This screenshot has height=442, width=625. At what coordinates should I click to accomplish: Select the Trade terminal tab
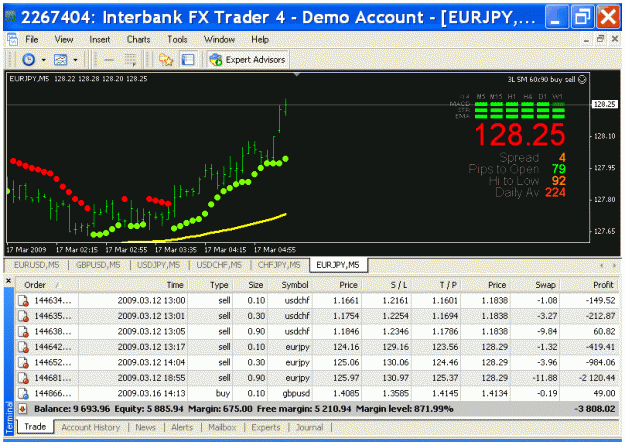tap(35, 427)
